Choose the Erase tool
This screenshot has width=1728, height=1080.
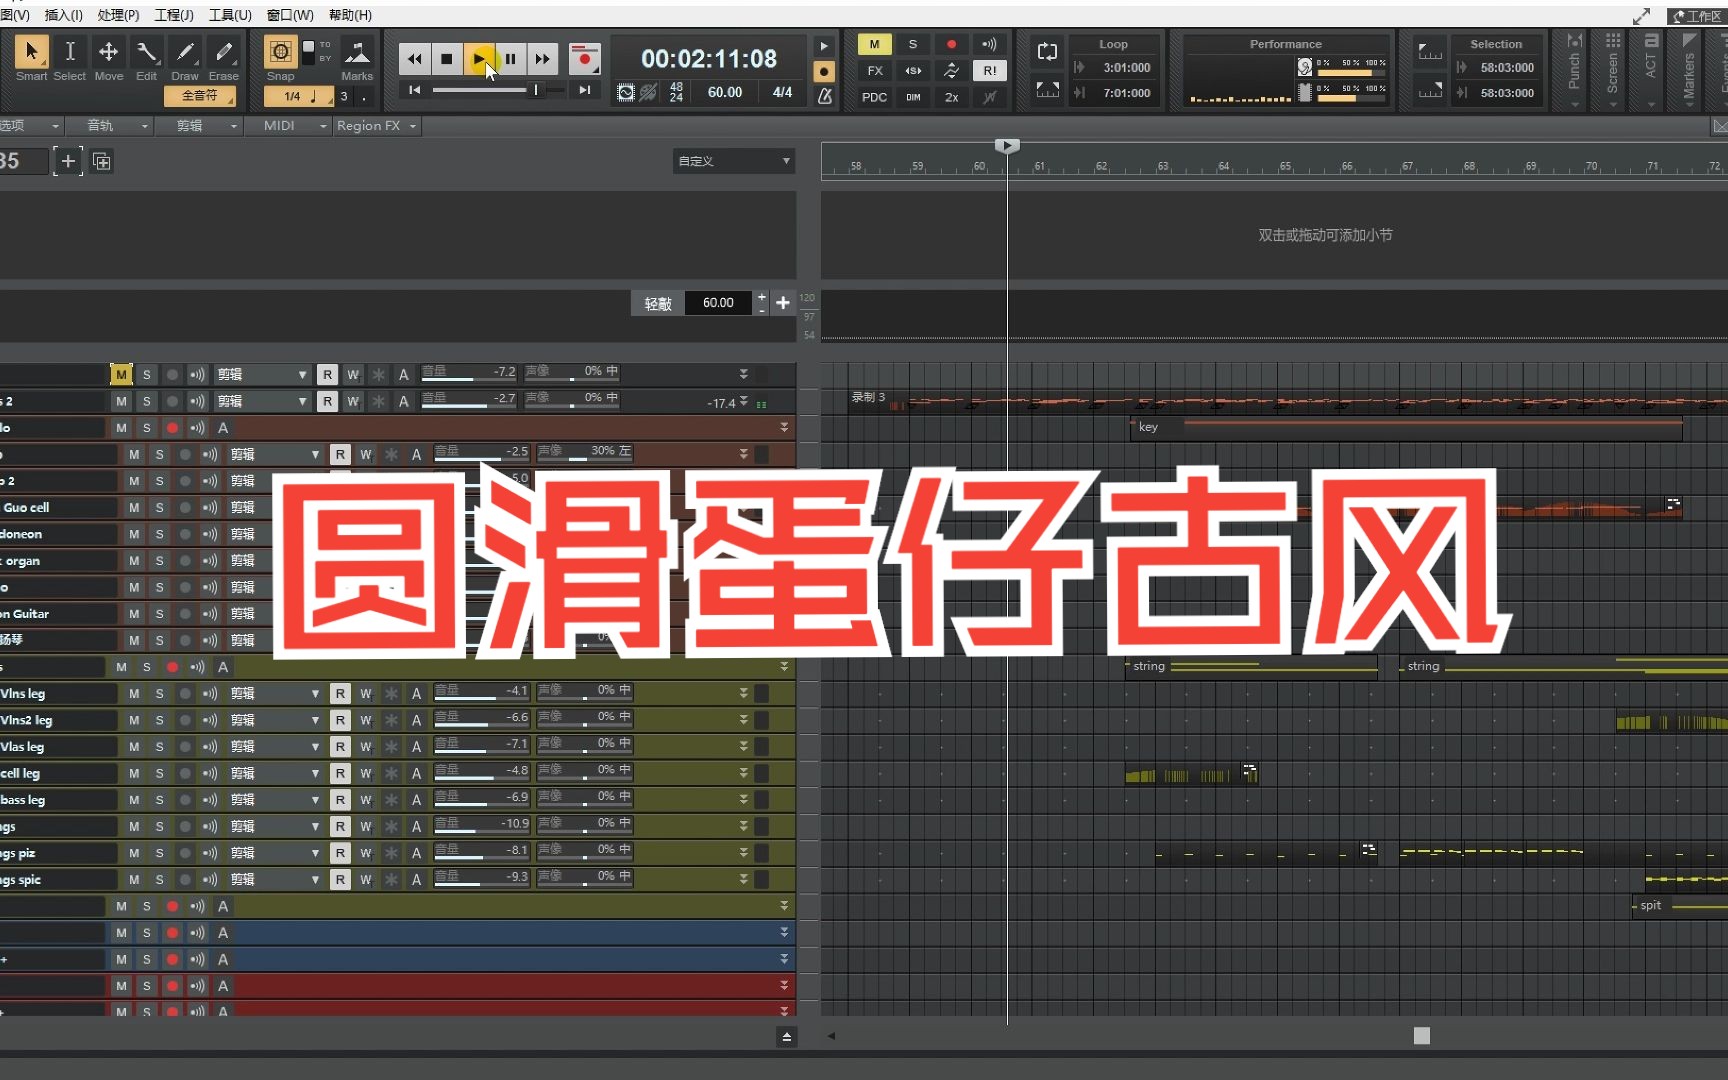[223, 58]
